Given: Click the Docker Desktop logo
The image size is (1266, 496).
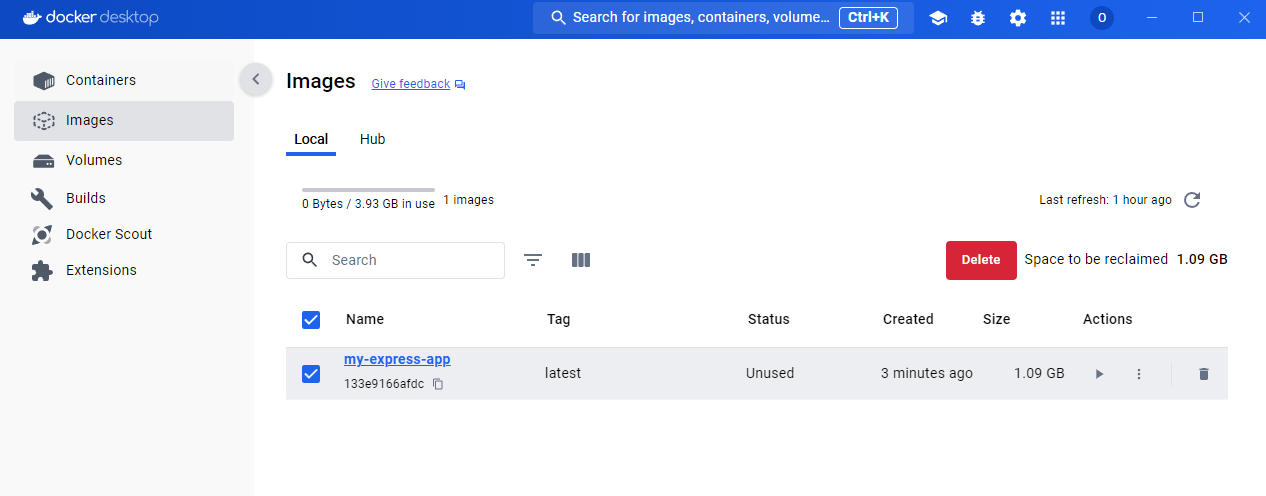Looking at the screenshot, I should click(90, 18).
